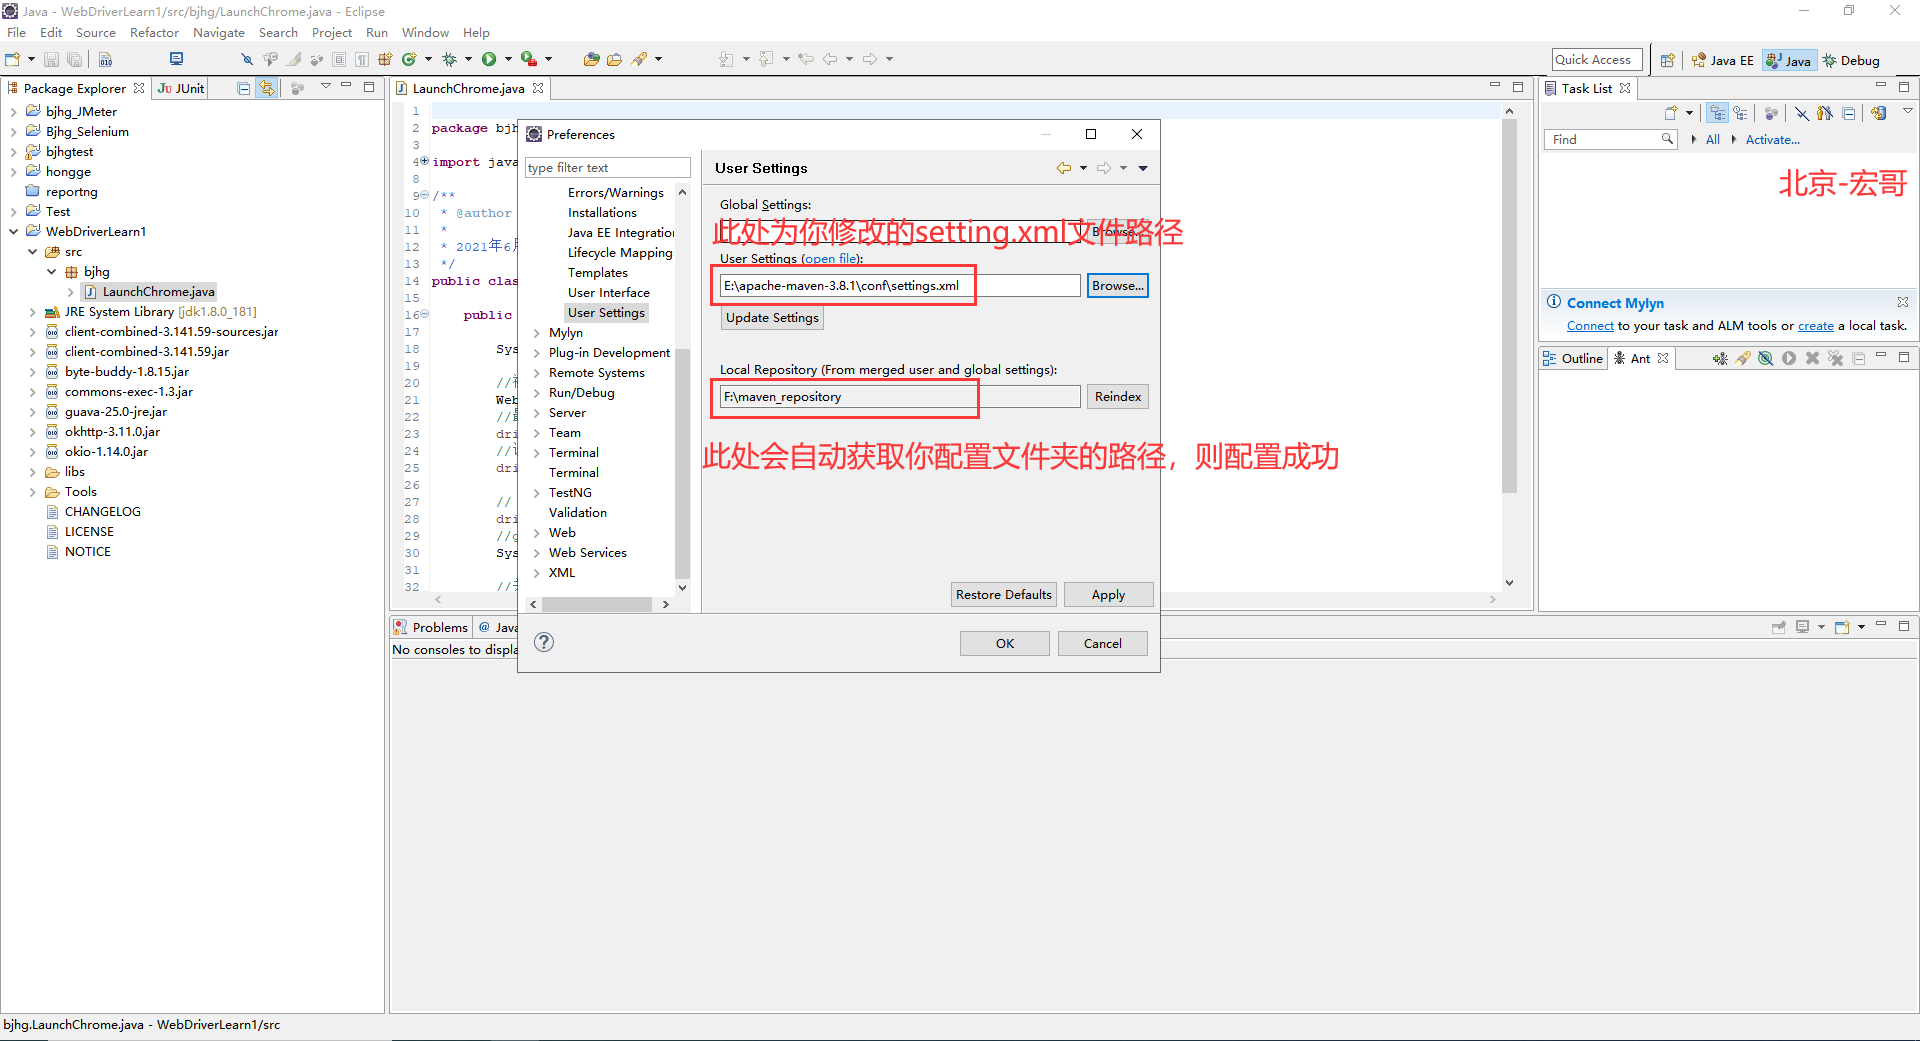Image resolution: width=1920 pixels, height=1041 pixels.
Task: Click the preferences tree horizontal scrollbar
Action: tap(597, 604)
